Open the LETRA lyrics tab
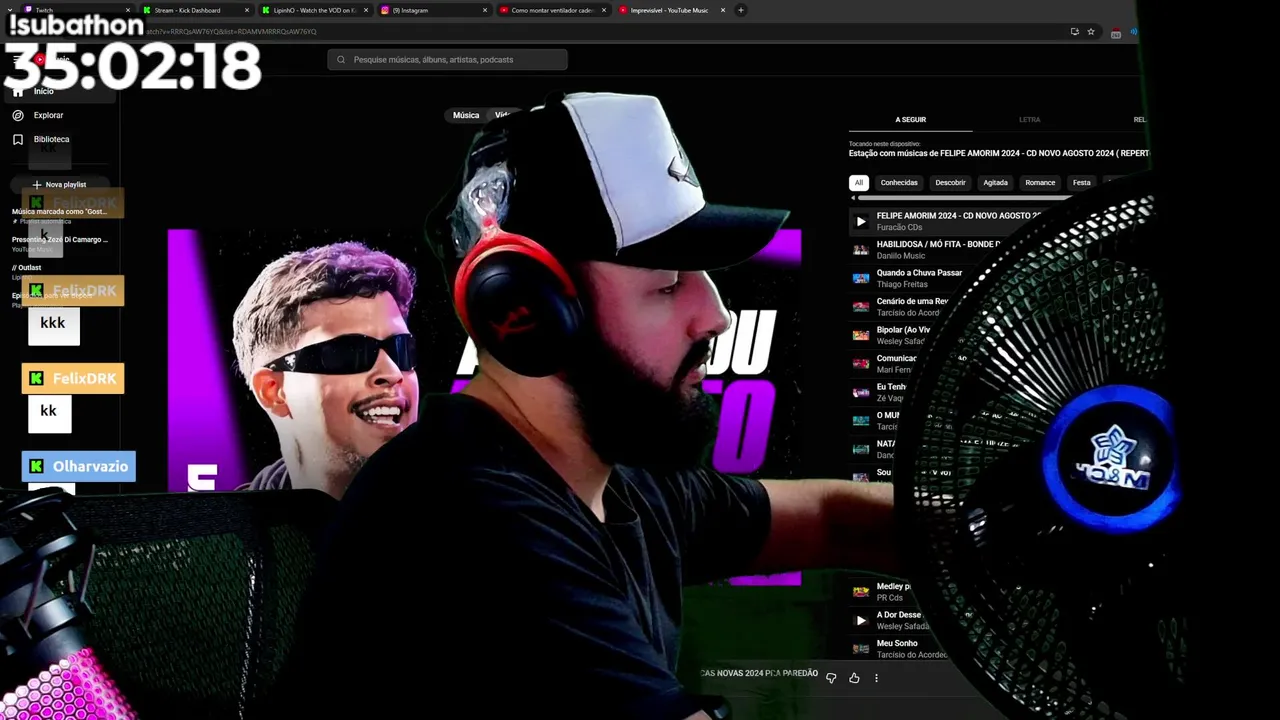The image size is (1280, 720). click(1030, 120)
